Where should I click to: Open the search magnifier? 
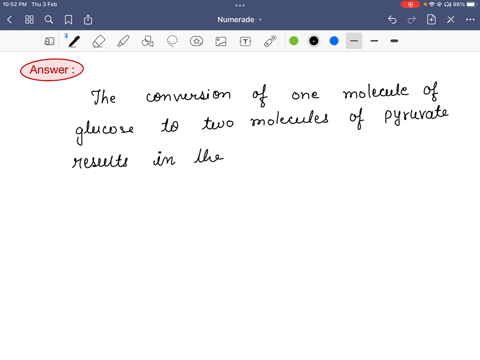point(49,20)
